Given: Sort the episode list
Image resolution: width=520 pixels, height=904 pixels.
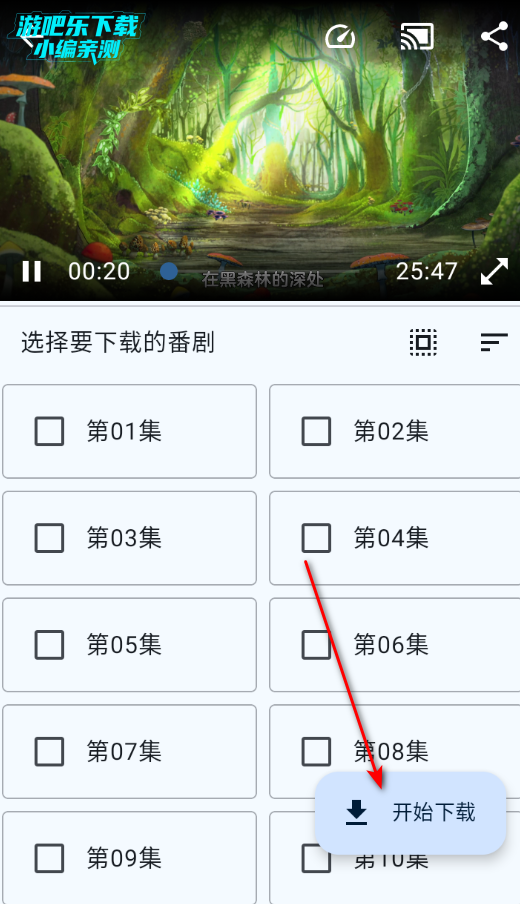Looking at the screenshot, I should [x=494, y=342].
